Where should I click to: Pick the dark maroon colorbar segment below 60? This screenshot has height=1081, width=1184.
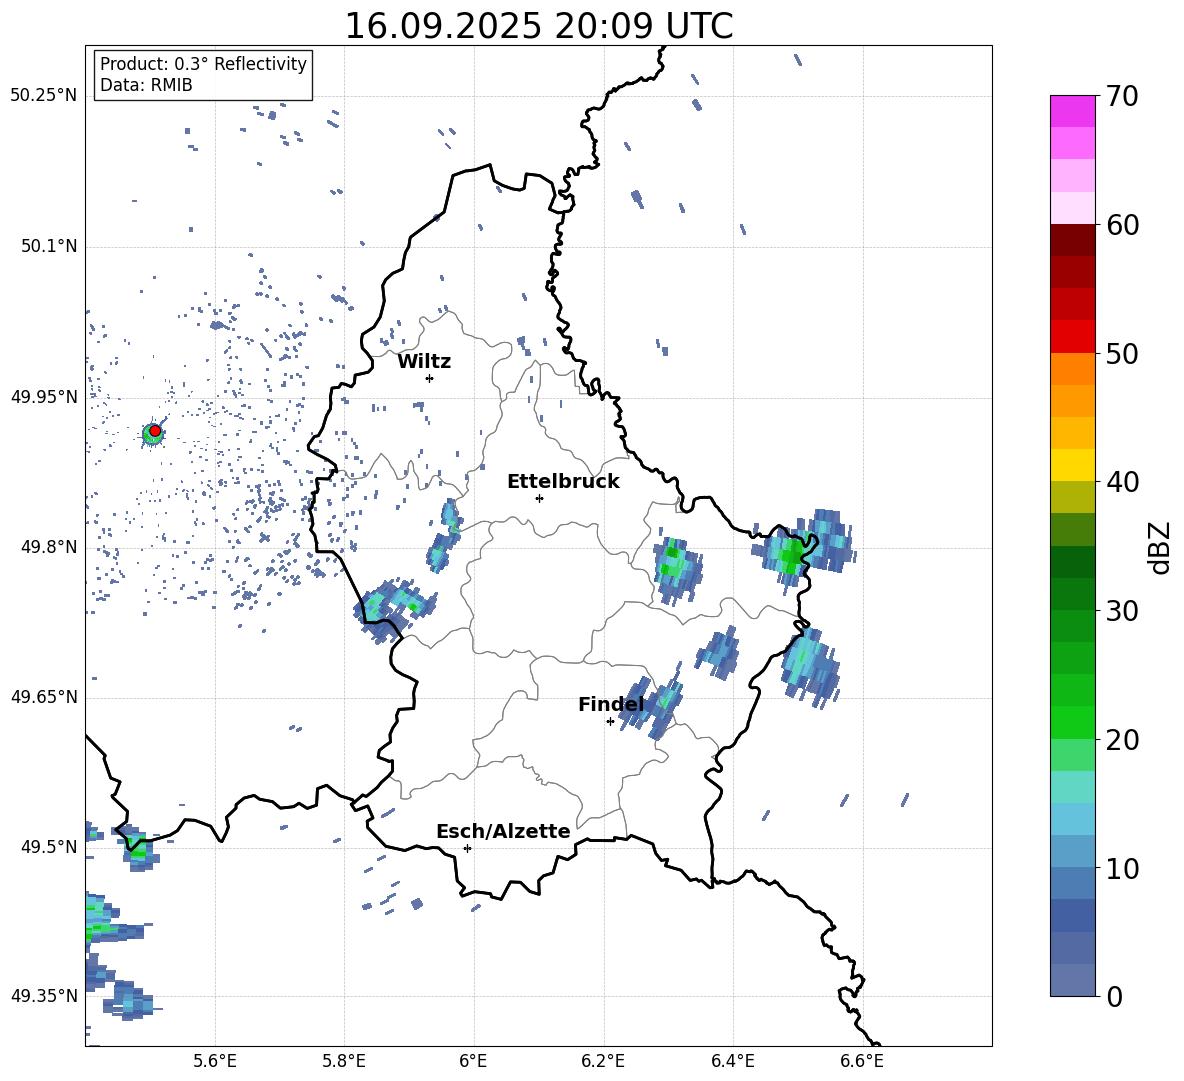[x=1073, y=240]
